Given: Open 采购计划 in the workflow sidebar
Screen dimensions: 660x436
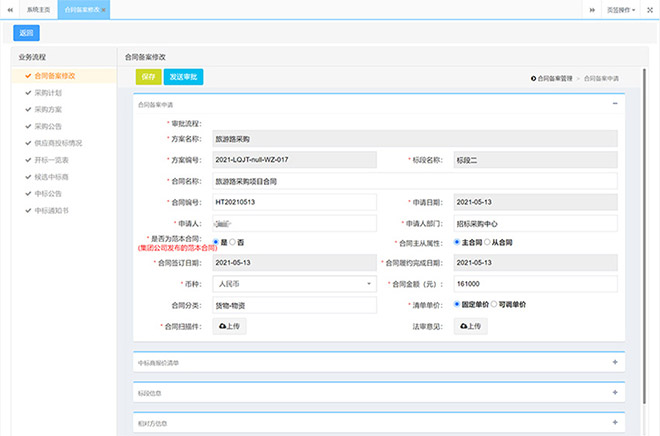Looking at the screenshot, I should click(x=48, y=92).
